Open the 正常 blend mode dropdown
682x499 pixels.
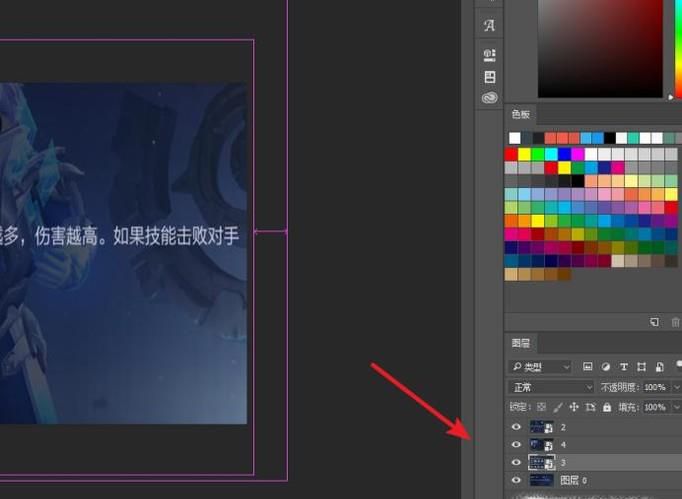551,387
